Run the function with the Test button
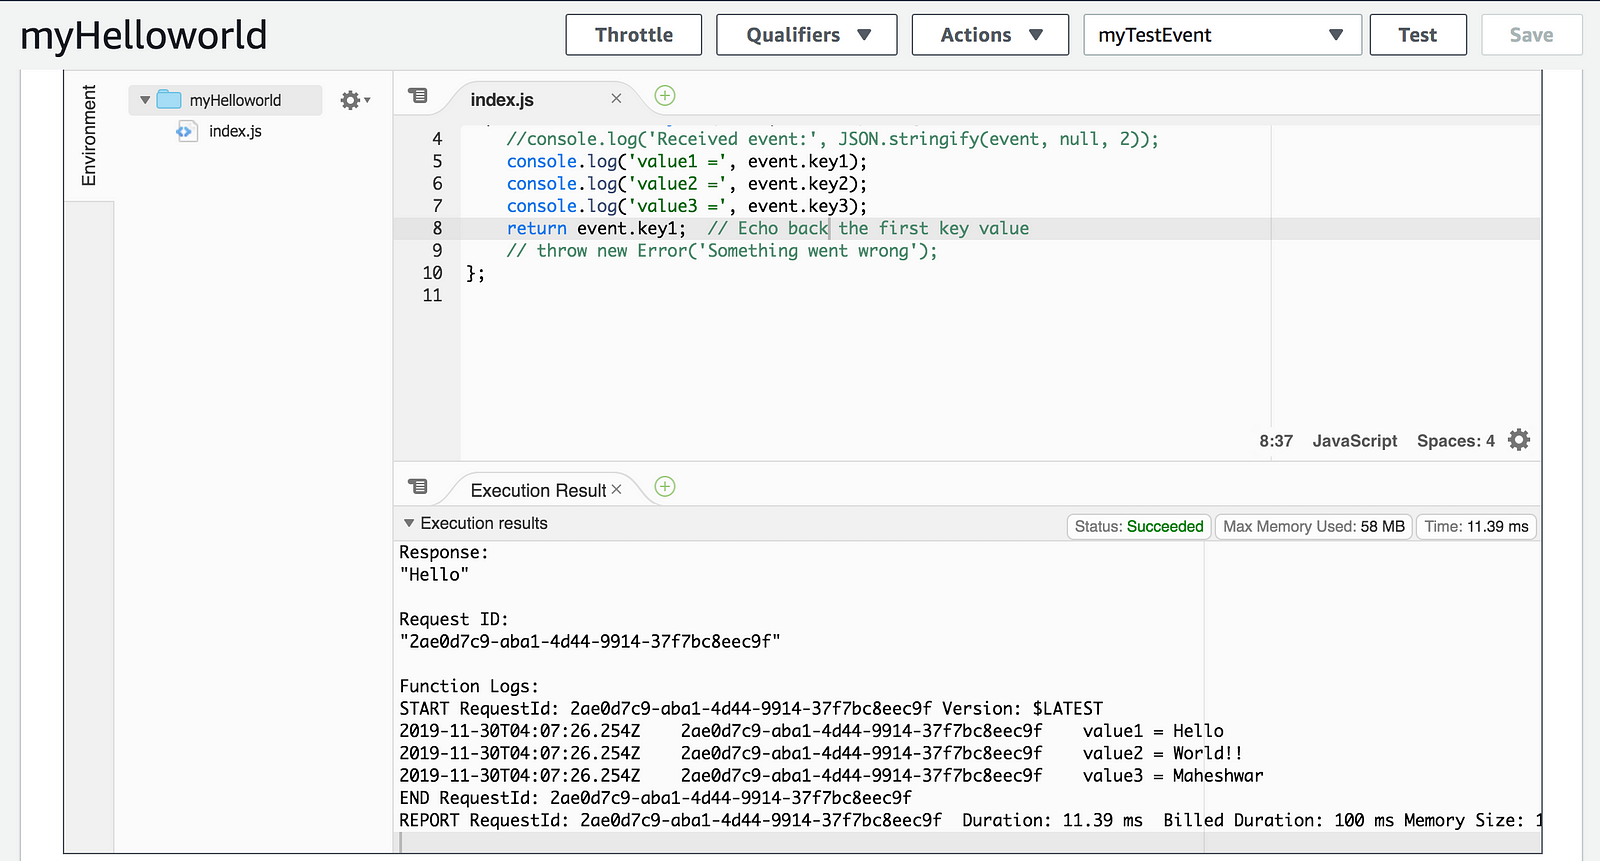Screen dimensions: 1600x861 point(1417,35)
